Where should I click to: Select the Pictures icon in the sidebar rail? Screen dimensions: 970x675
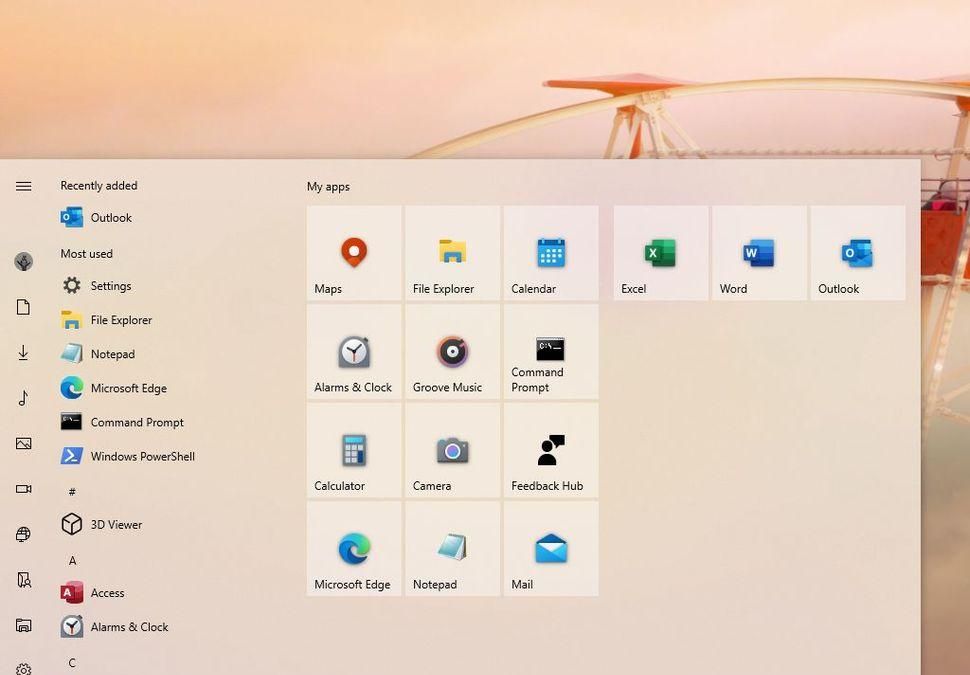[x=23, y=443]
